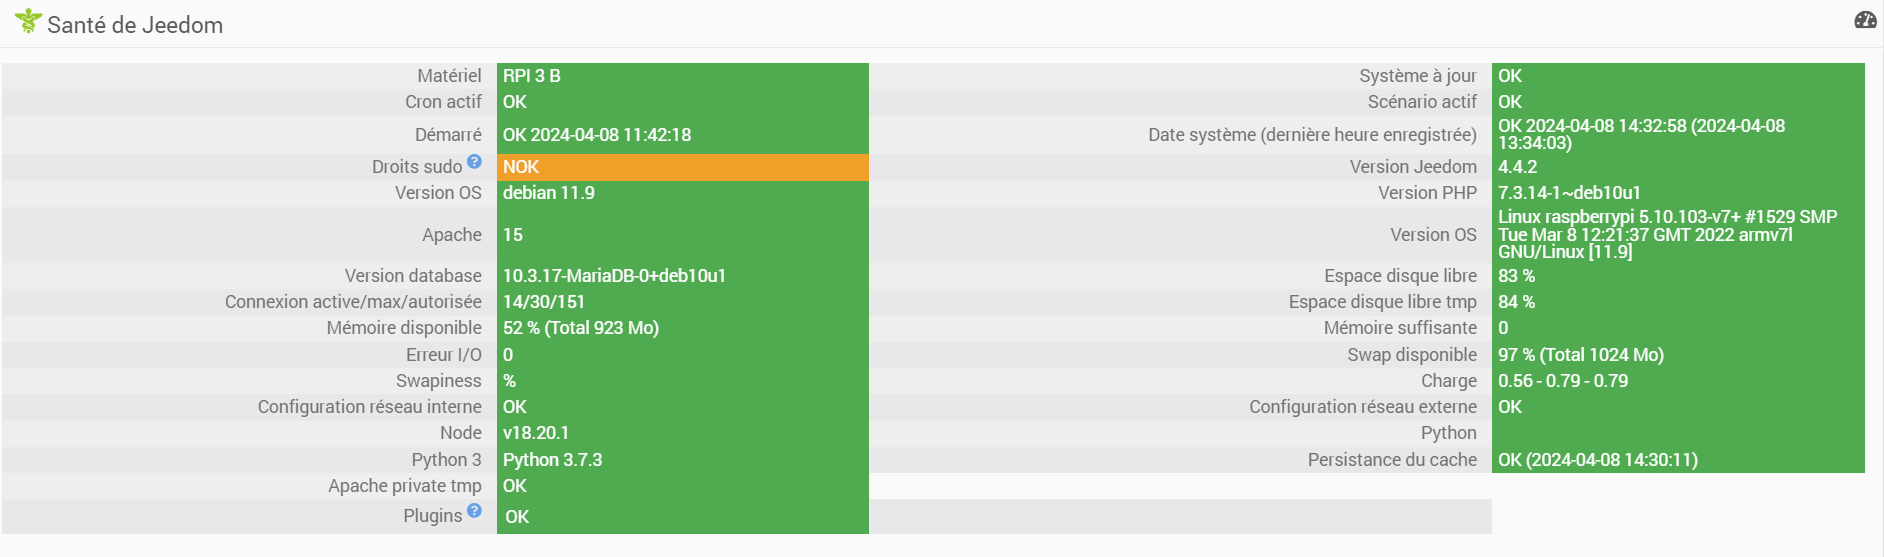Click the connection count "14/30/151" value
1884x557 pixels.
[x=544, y=302]
